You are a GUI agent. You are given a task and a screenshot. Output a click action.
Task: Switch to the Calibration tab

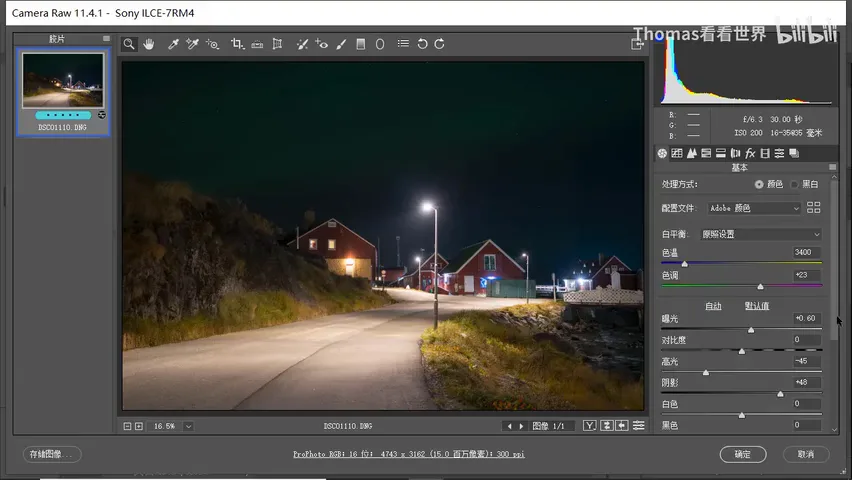point(765,153)
